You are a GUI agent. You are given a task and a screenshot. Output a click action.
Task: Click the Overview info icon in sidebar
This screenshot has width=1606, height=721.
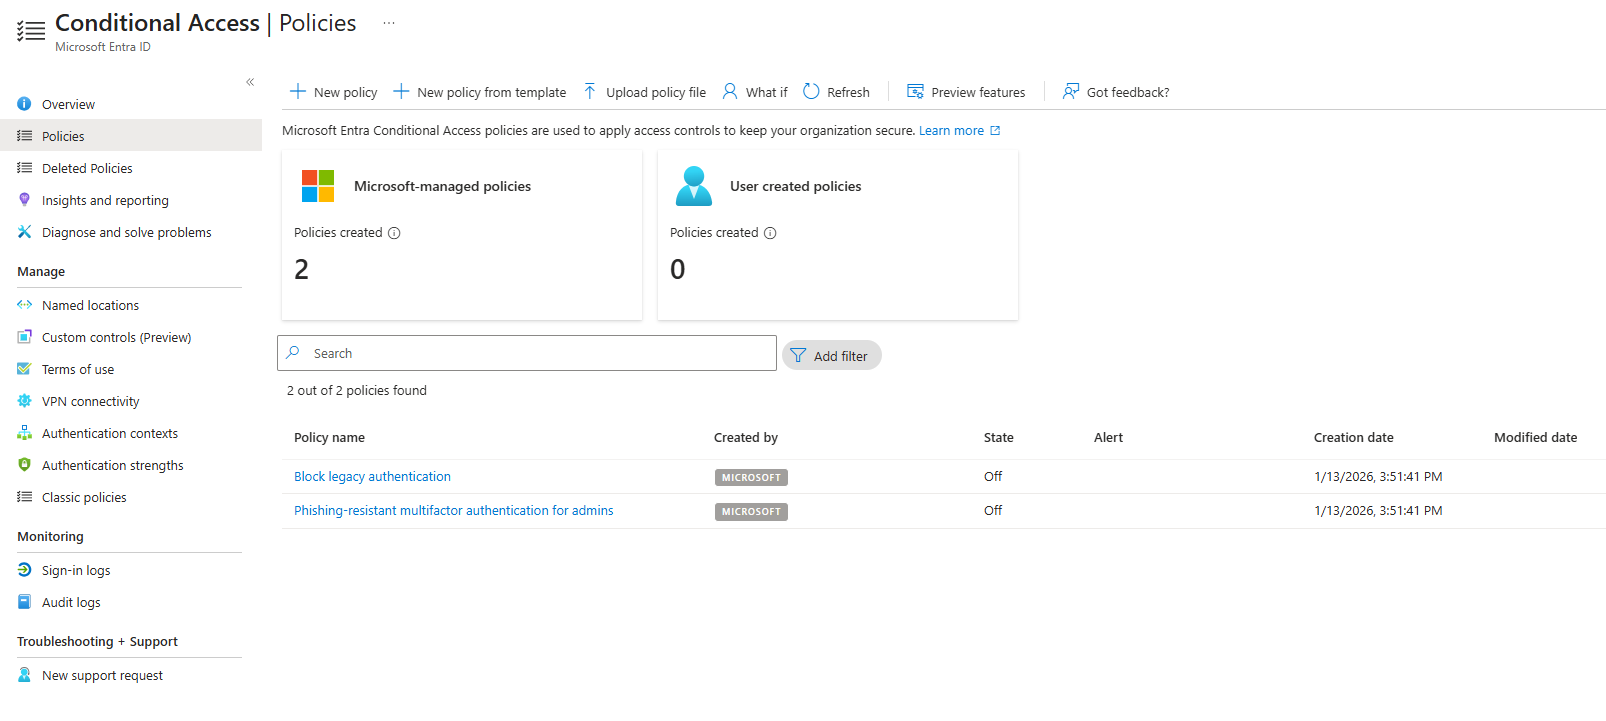pos(24,104)
